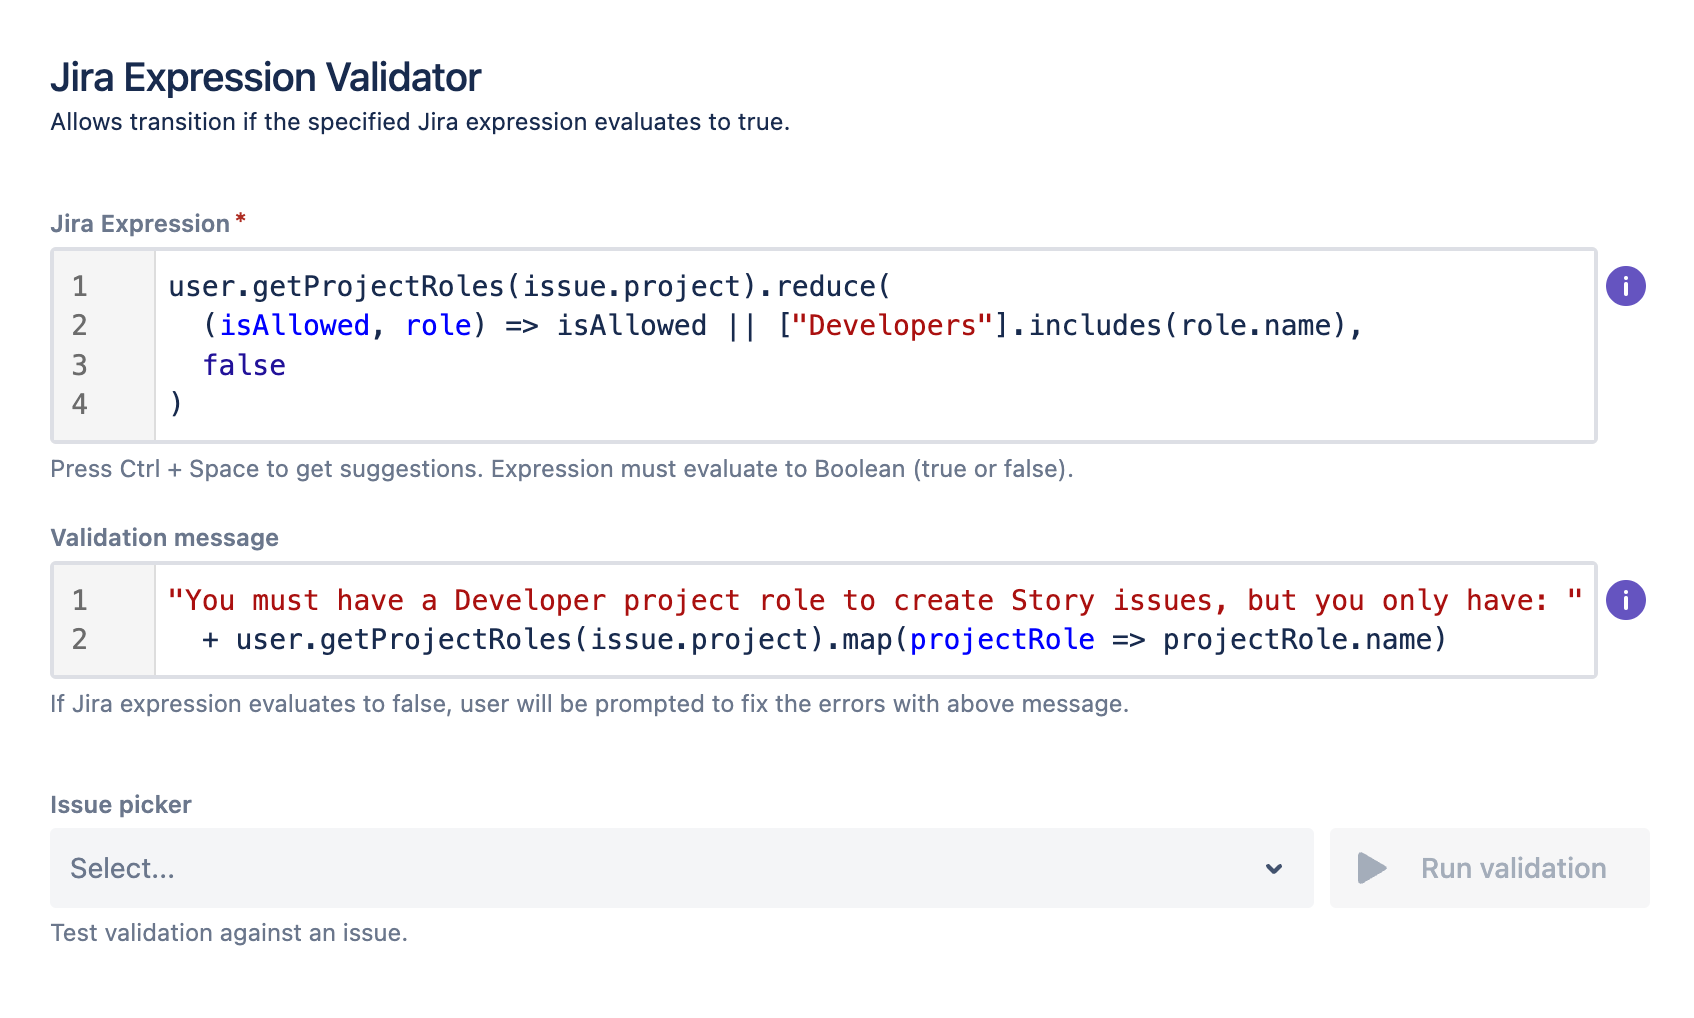
Task: Click the Jira Expression Validator heading
Action: coord(266,77)
